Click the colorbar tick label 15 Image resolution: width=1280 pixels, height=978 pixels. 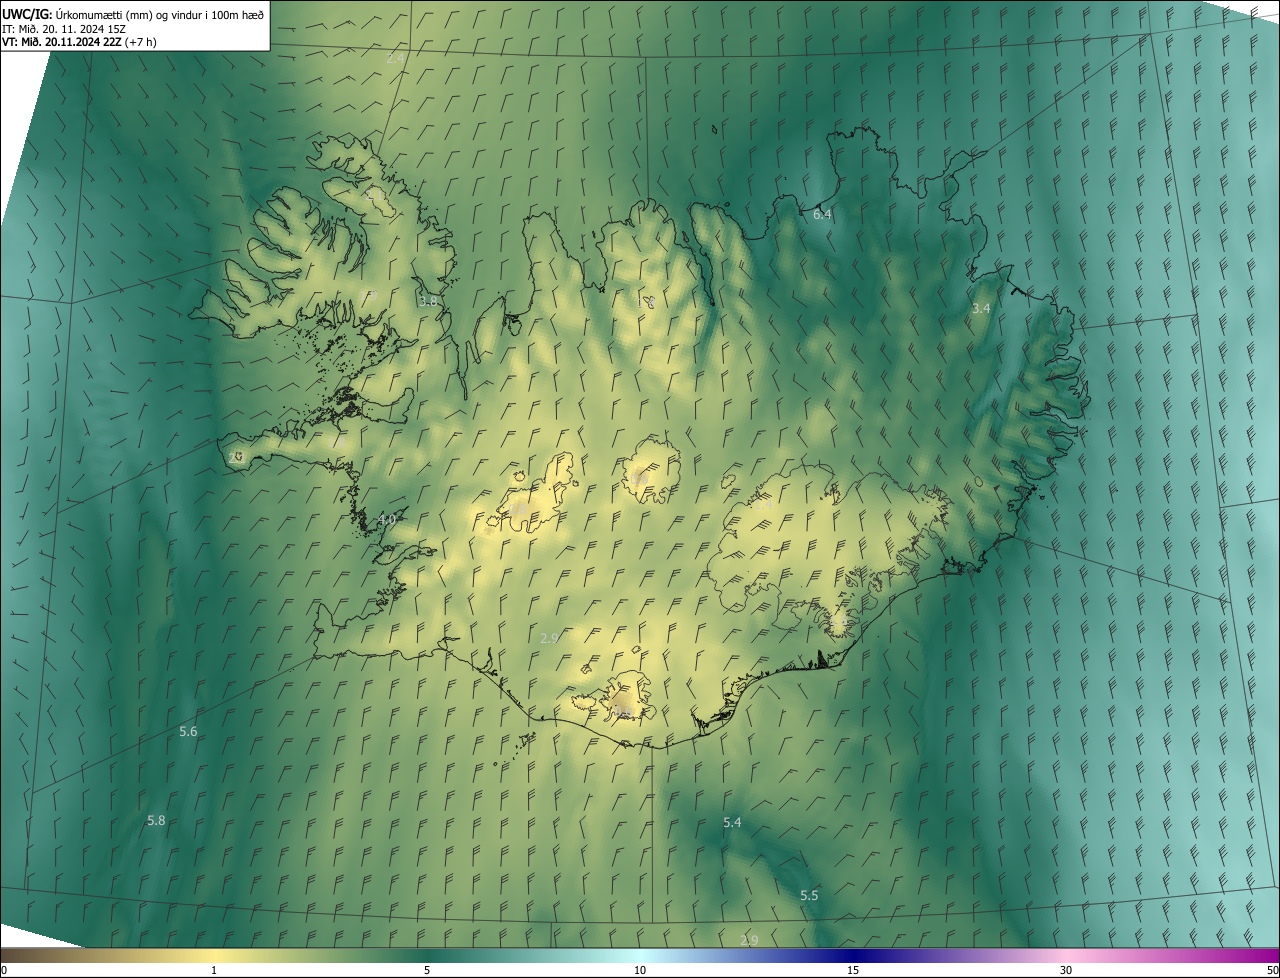click(x=853, y=970)
